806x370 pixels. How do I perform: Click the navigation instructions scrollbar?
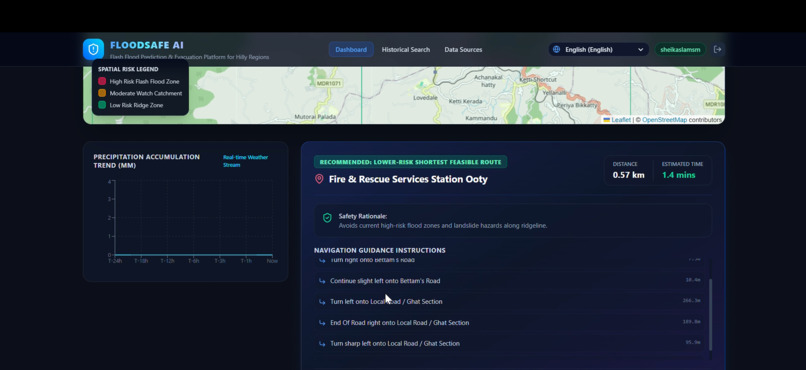[x=710, y=314]
